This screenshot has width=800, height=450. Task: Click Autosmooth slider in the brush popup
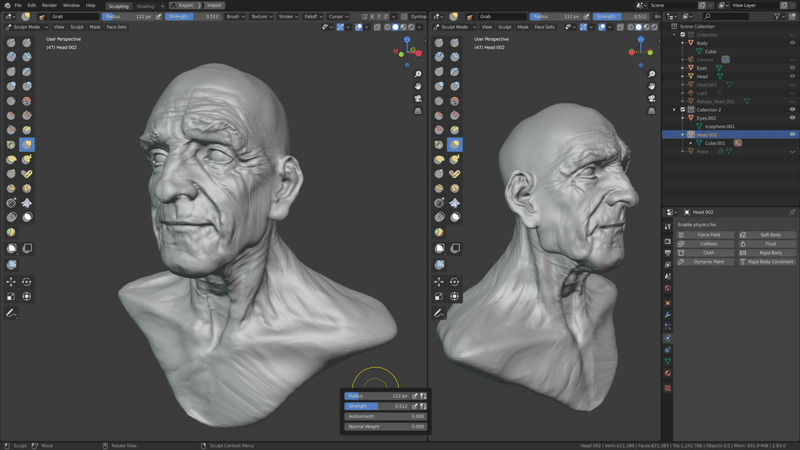click(385, 416)
